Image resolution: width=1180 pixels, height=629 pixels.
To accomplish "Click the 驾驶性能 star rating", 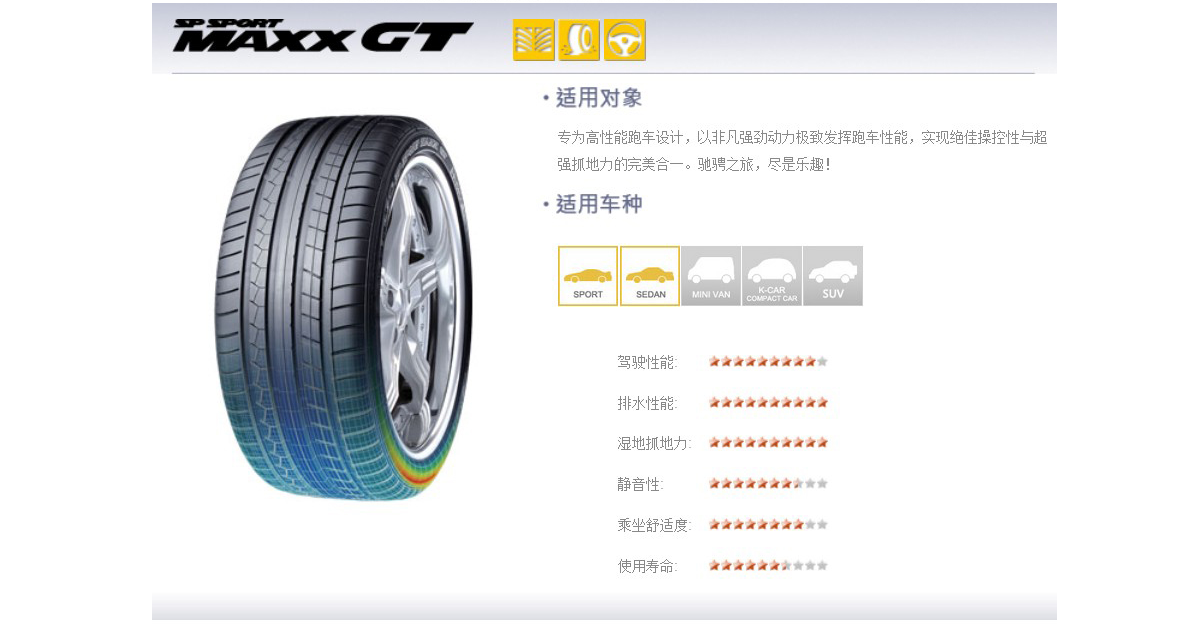I will coord(768,362).
